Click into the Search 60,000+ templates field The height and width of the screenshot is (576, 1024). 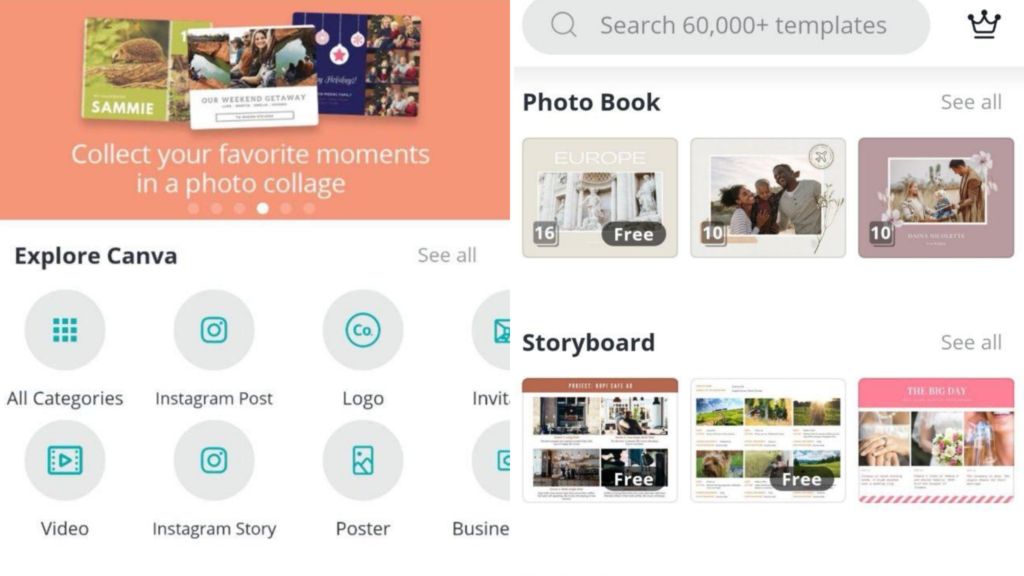pyautogui.click(x=726, y=25)
